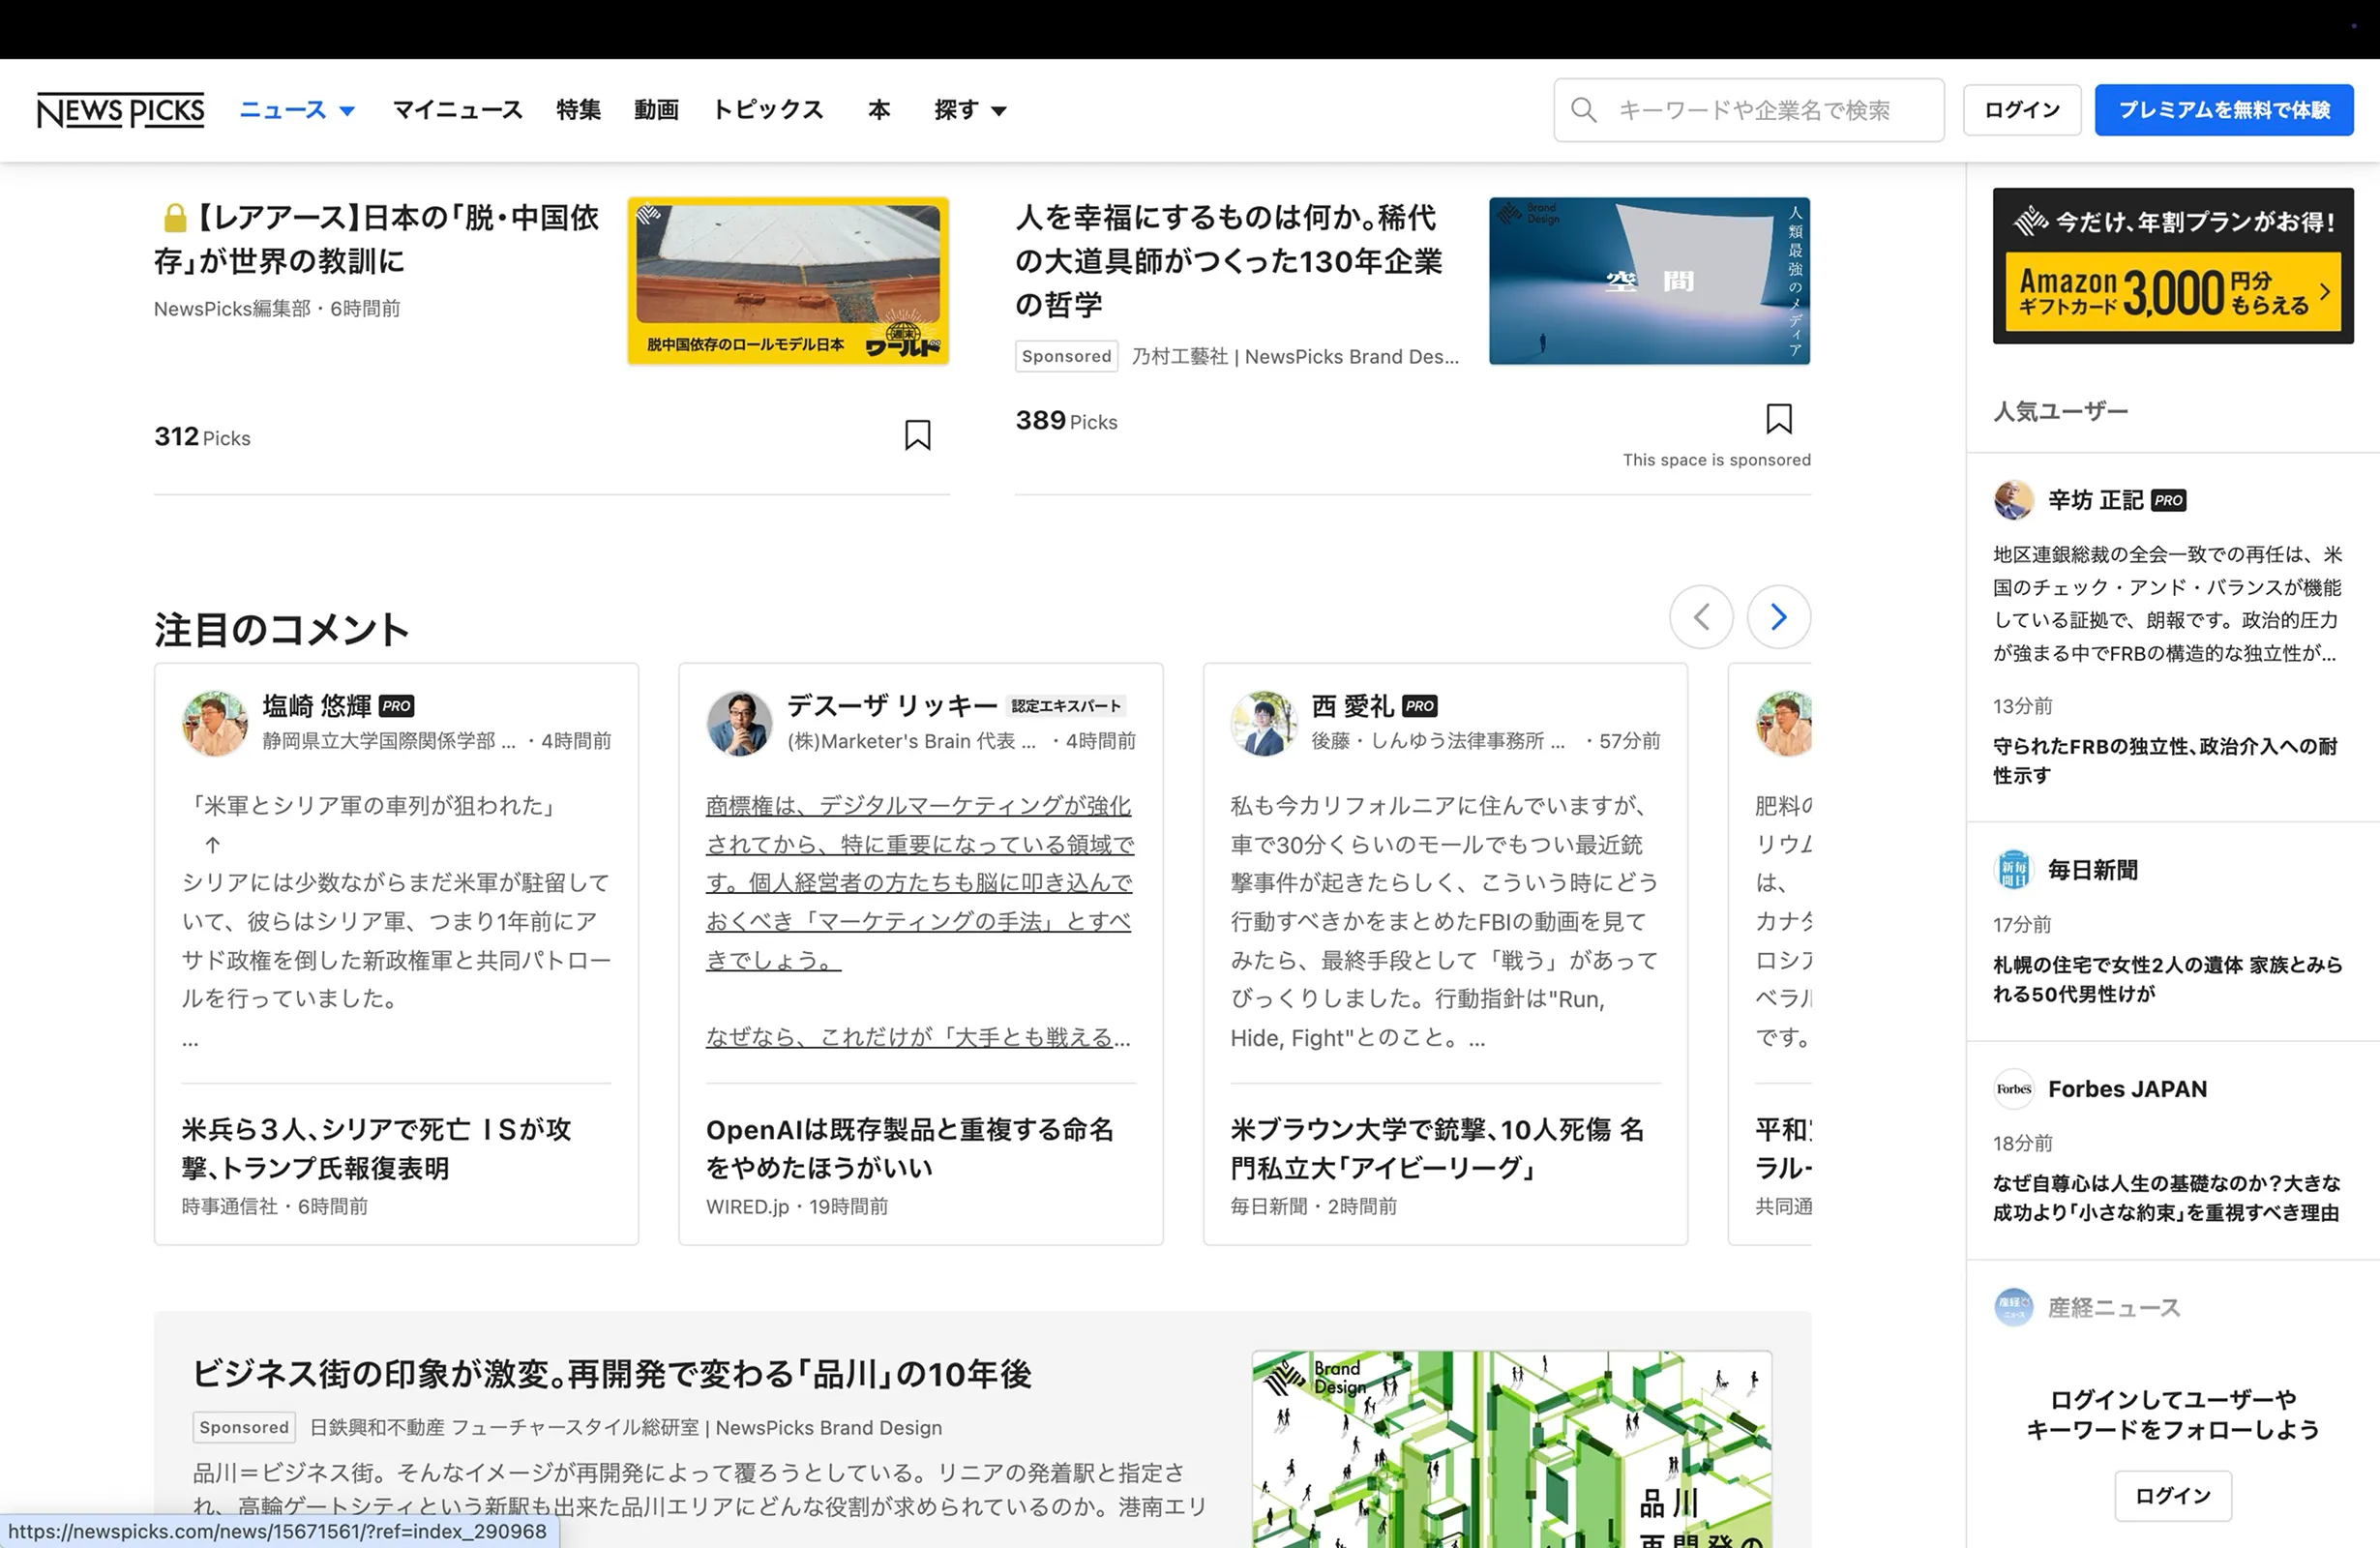2380x1548 pixels.
Task: Click the search magnifier icon
Action: tap(1583, 110)
